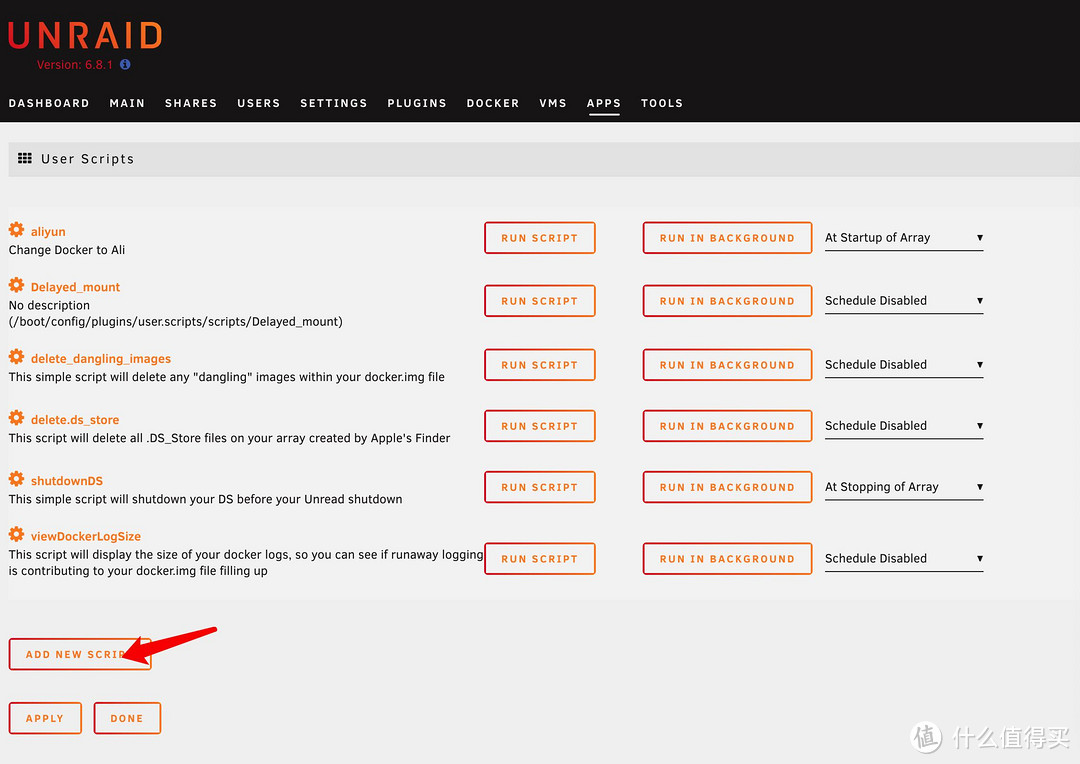1080x764 pixels.
Task: Click version info icon beside 6.8.1
Action: pos(125,64)
